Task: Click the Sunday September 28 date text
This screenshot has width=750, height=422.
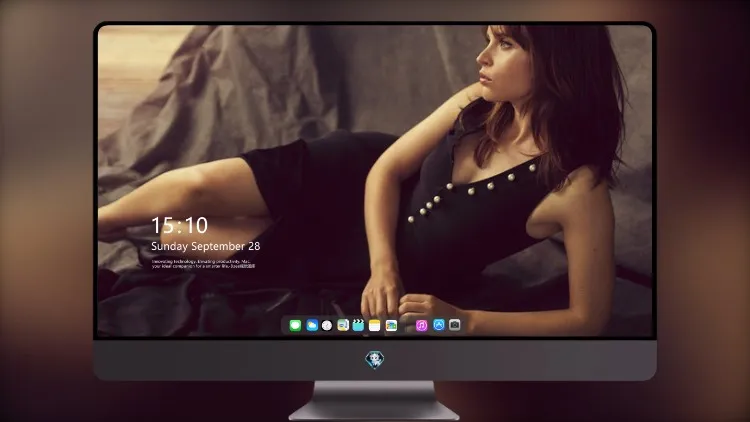Action: click(206, 246)
